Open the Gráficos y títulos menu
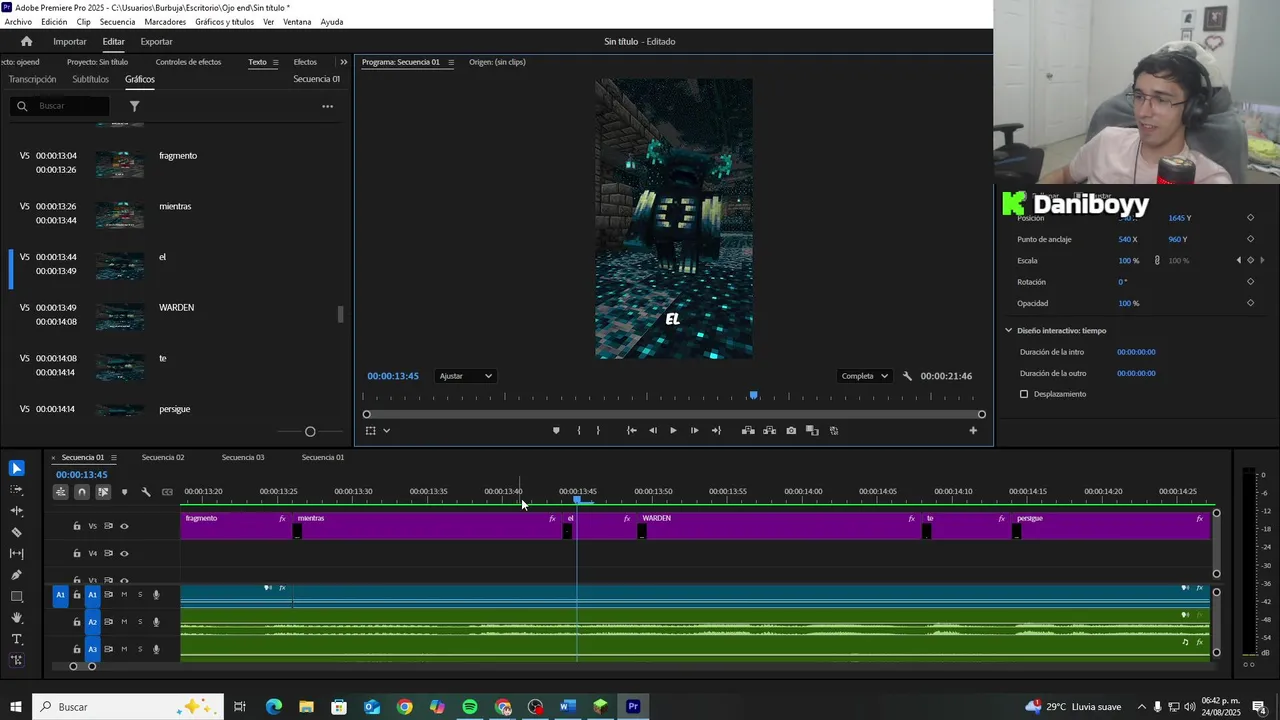The width and height of the screenshot is (1280, 720). (224, 22)
